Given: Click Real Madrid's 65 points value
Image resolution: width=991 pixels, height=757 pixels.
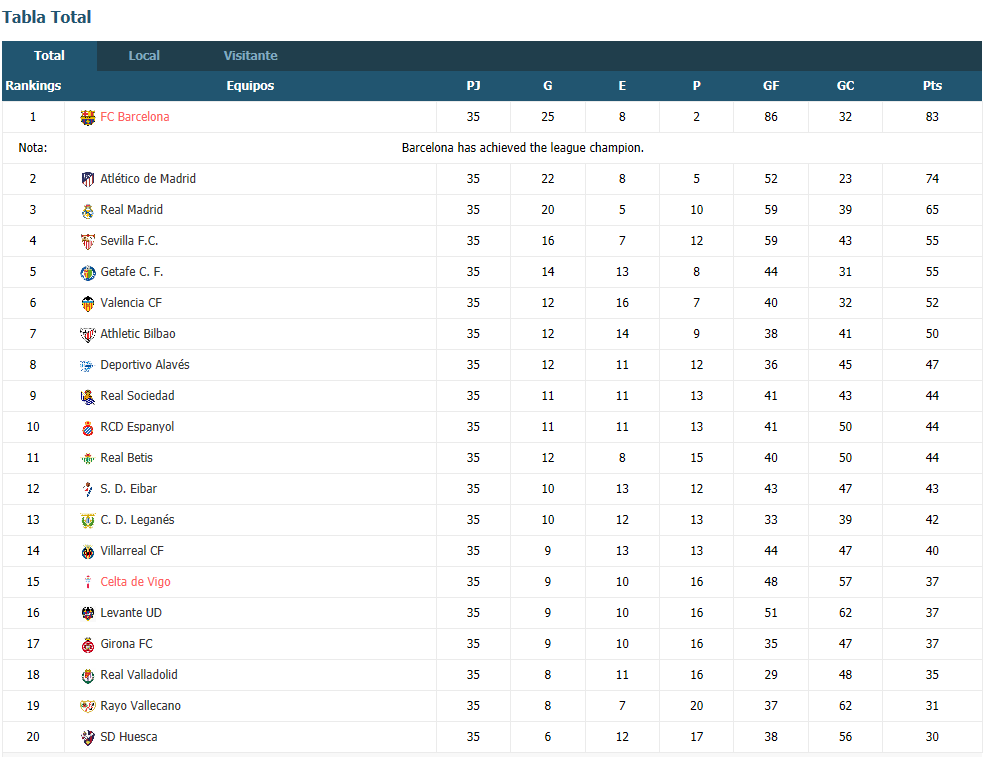Looking at the screenshot, I should [932, 209].
